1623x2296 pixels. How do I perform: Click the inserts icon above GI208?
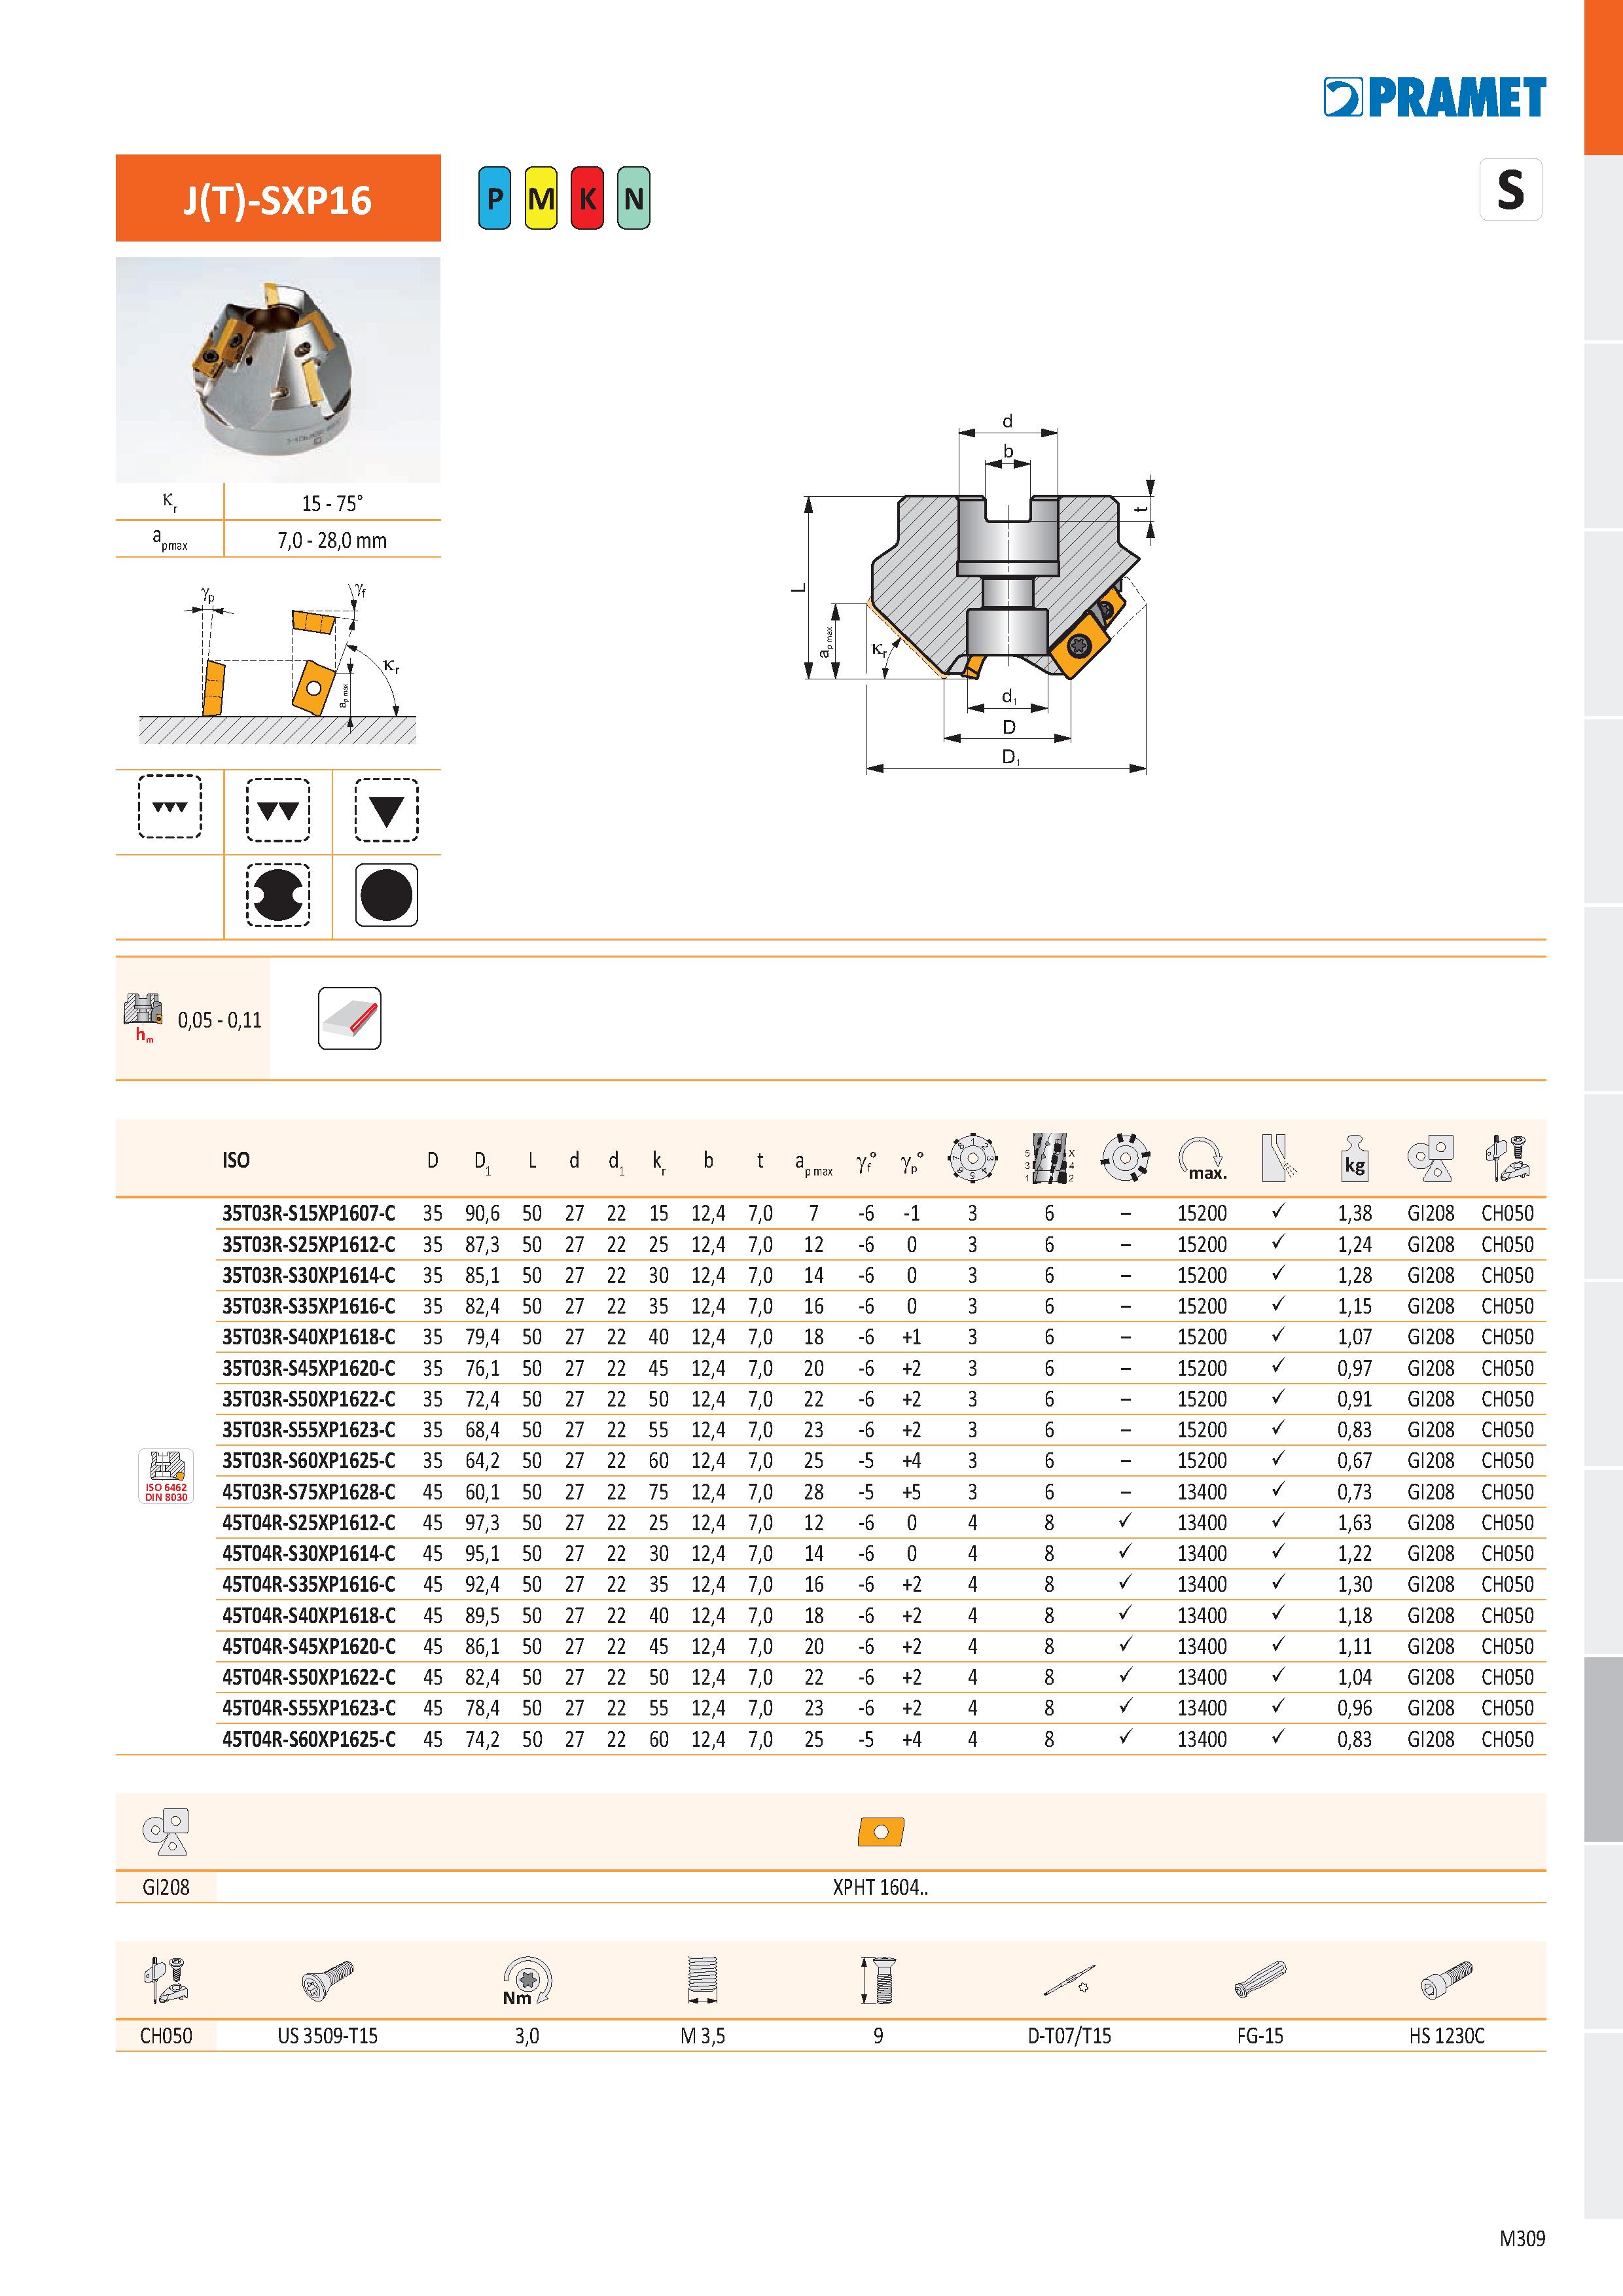(x=166, y=1831)
